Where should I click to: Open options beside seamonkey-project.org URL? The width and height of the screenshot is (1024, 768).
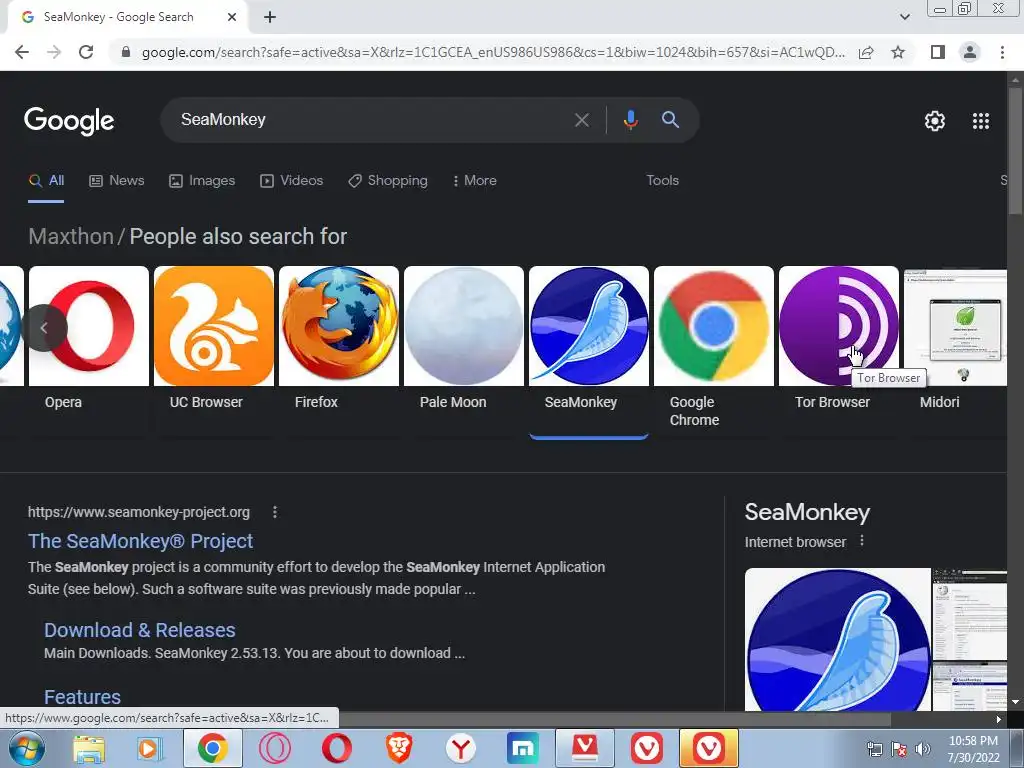pyautogui.click(x=275, y=512)
